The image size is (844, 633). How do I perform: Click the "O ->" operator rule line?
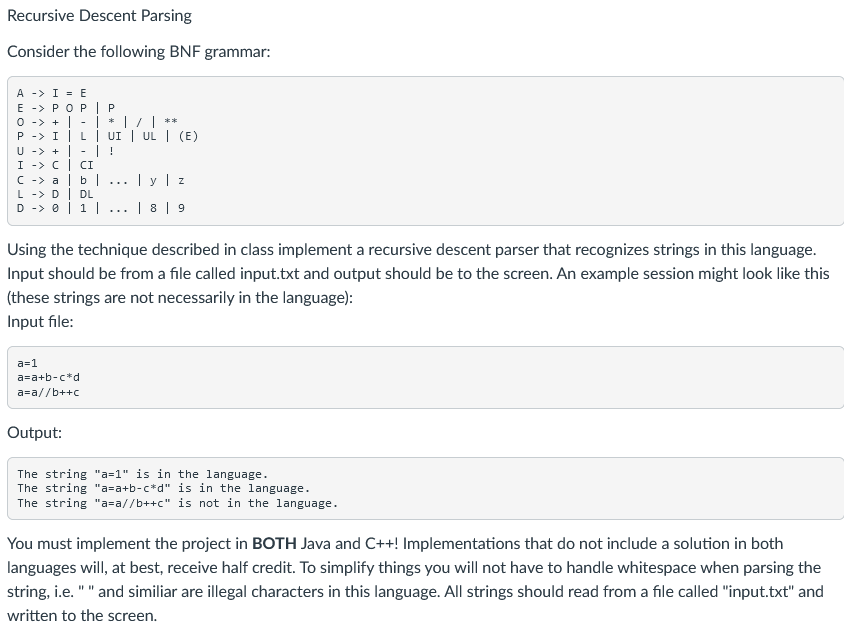click(97, 122)
